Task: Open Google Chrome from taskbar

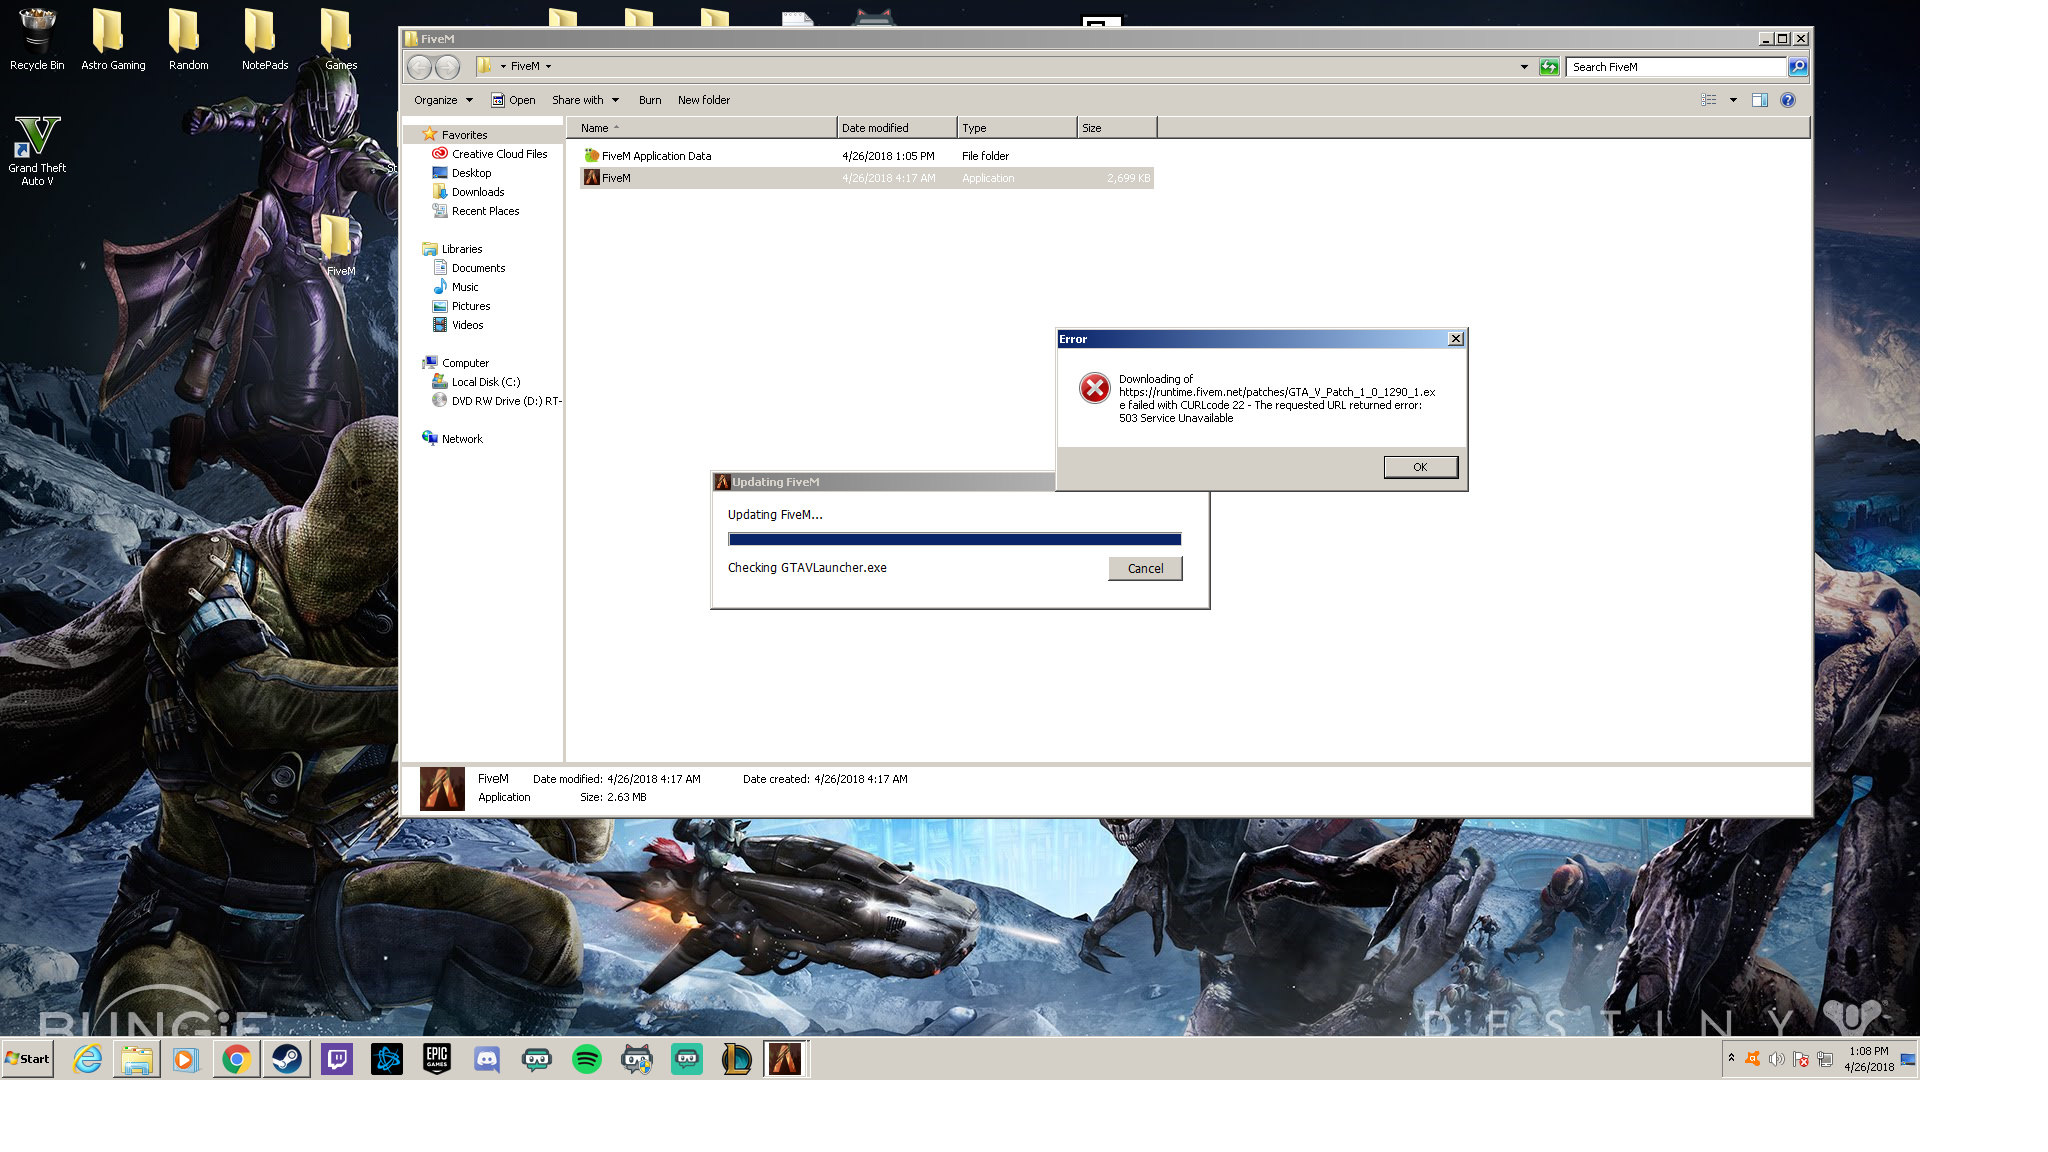Action: coord(237,1059)
